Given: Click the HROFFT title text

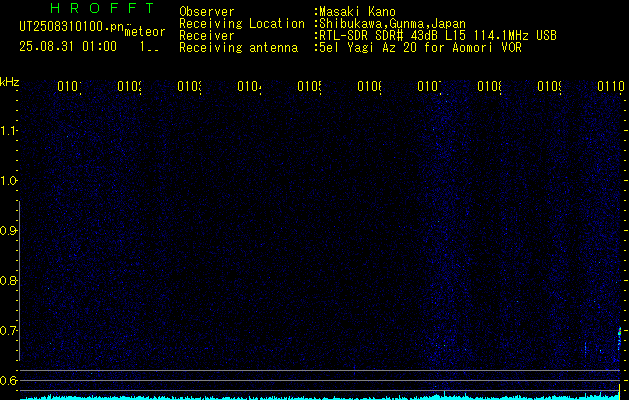Looking at the screenshot, I should (103, 8).
